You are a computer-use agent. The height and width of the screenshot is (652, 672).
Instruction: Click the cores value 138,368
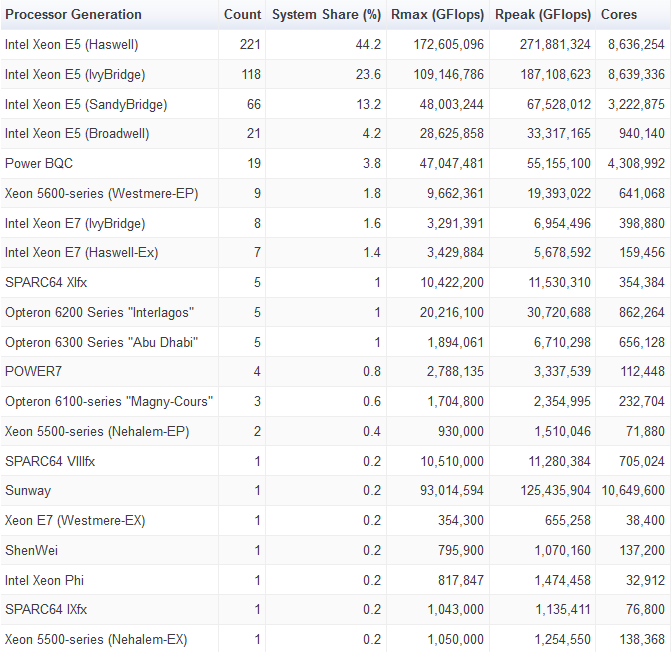tap(642, 640)
